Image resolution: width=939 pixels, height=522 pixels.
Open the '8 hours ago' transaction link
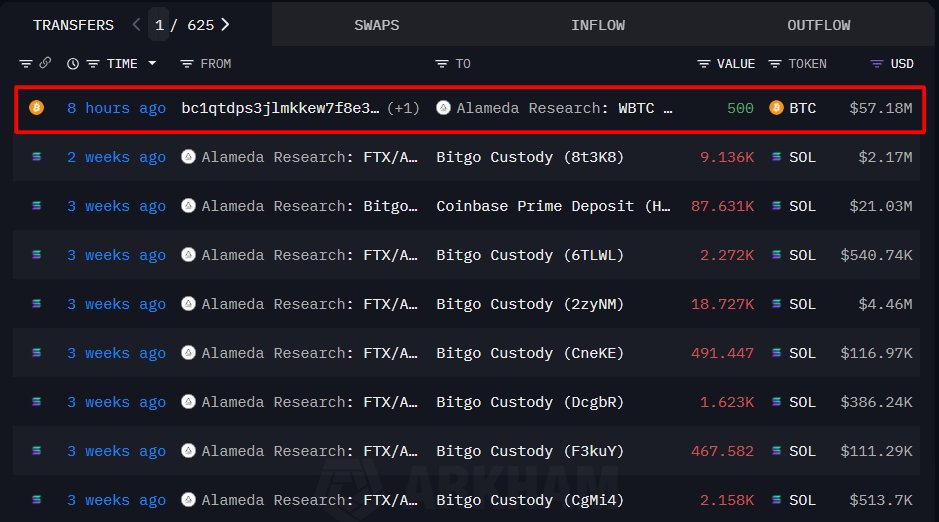pyautogui.click(x=116, y=108)
